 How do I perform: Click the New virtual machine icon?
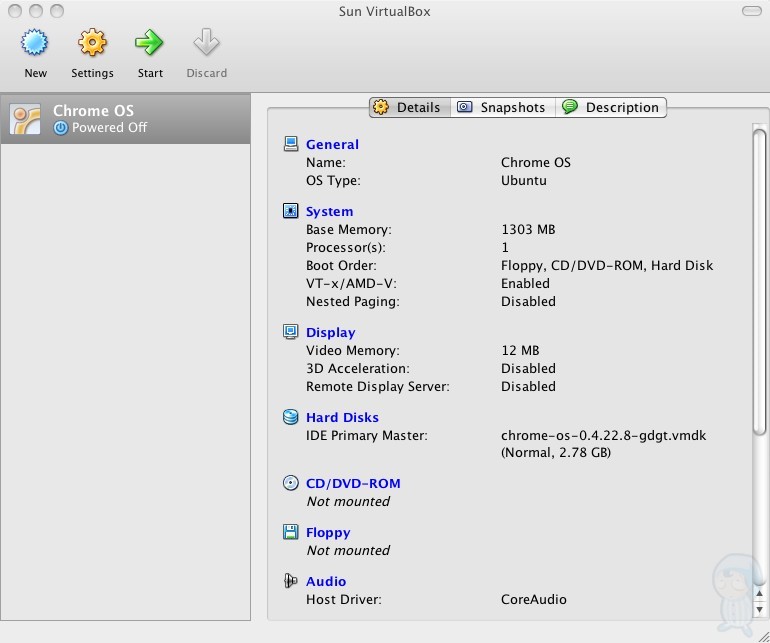35,43
